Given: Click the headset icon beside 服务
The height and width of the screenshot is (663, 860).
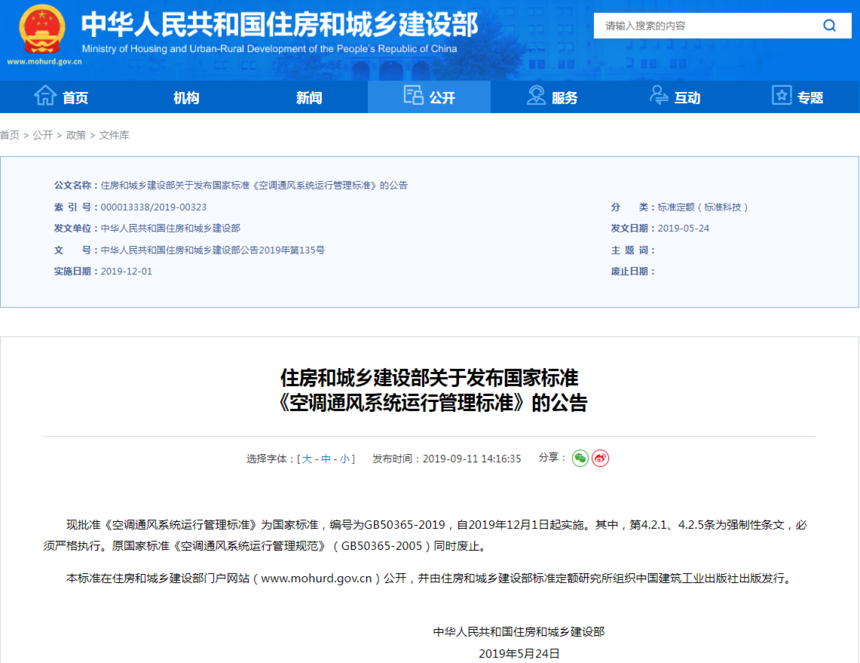Looking at the screenshot, I should 536,95.
